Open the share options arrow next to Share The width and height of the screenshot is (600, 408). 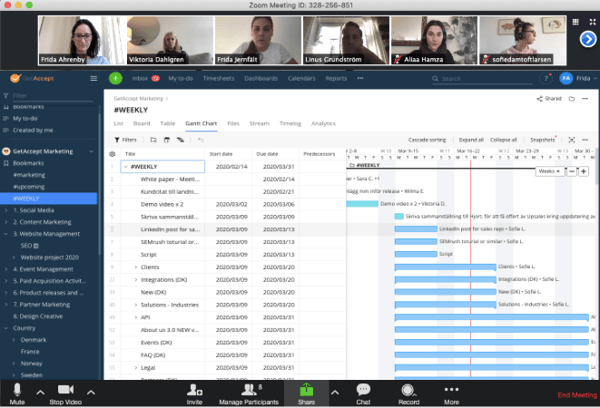point(335,392)
